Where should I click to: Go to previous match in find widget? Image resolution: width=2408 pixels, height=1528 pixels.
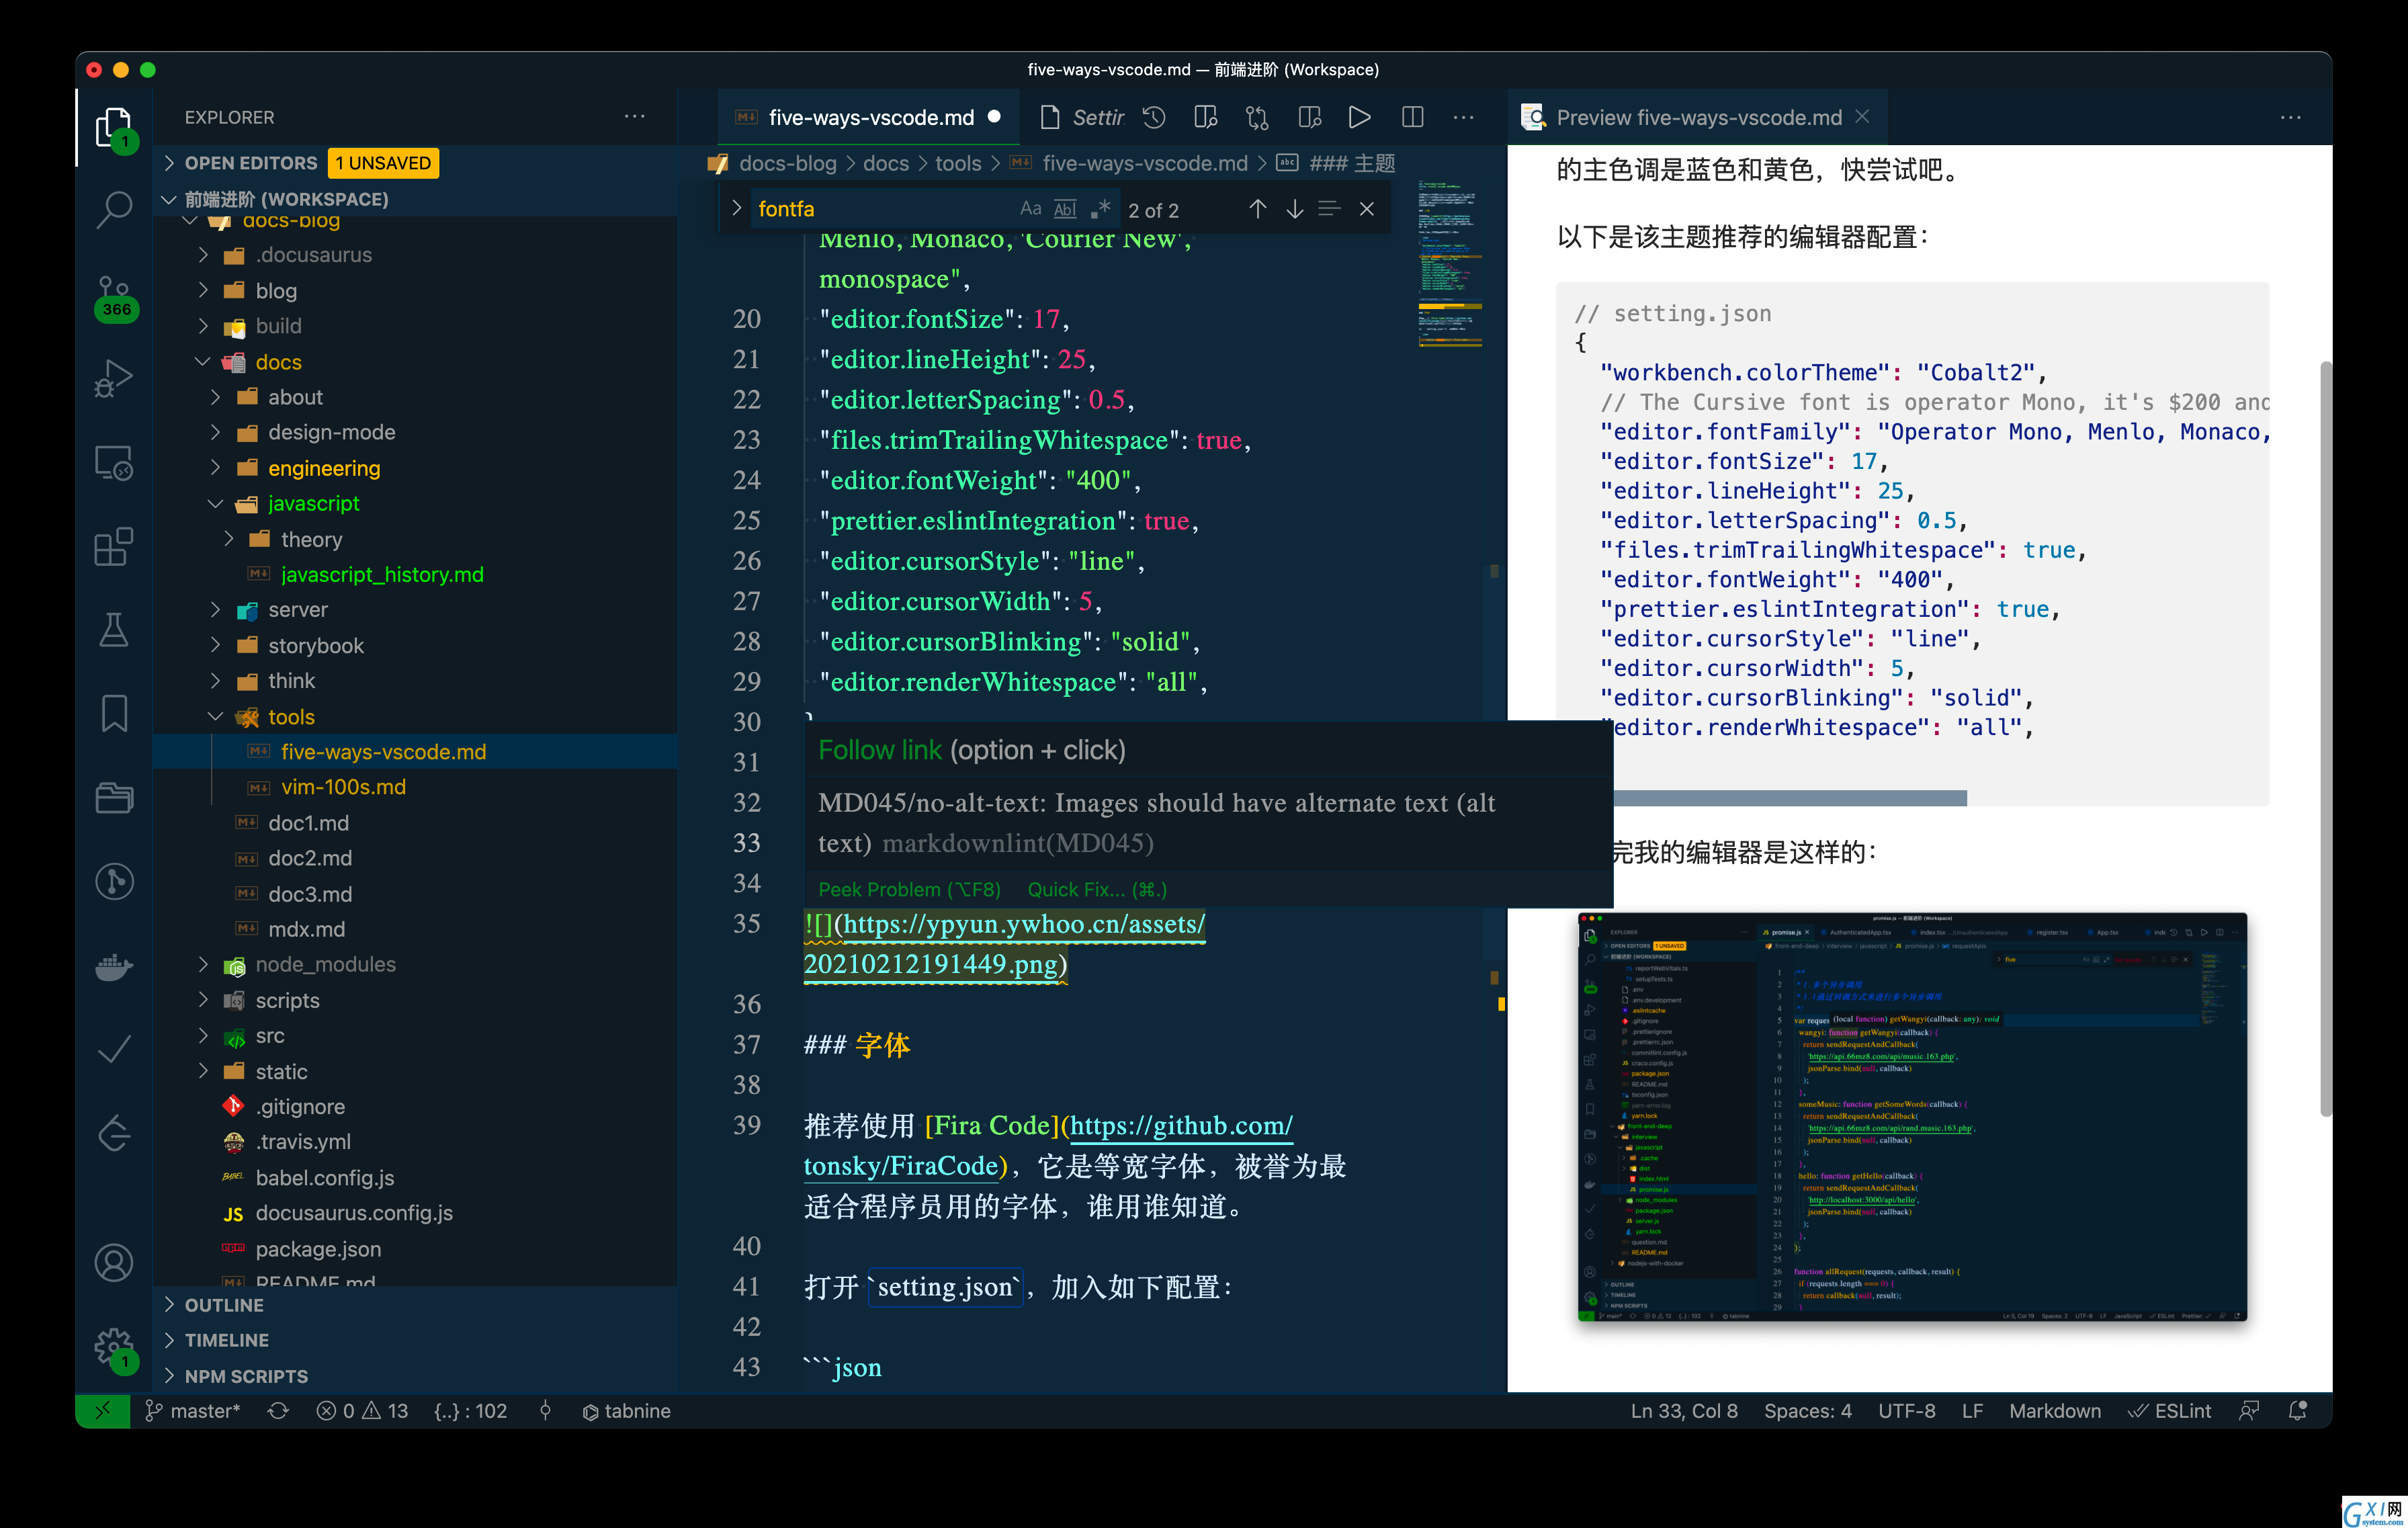[1257, 209]
